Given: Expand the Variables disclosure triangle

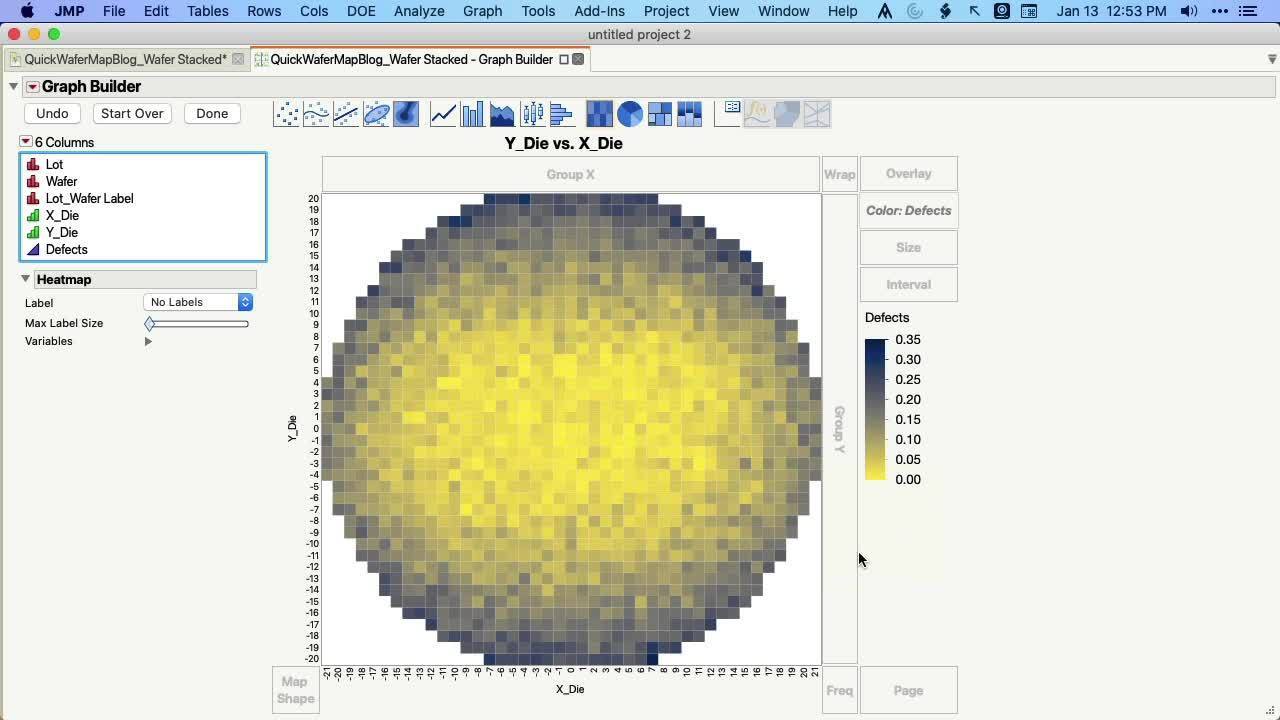Looking at the screenshot, I should pyautogui.click(x=148, y=342).
